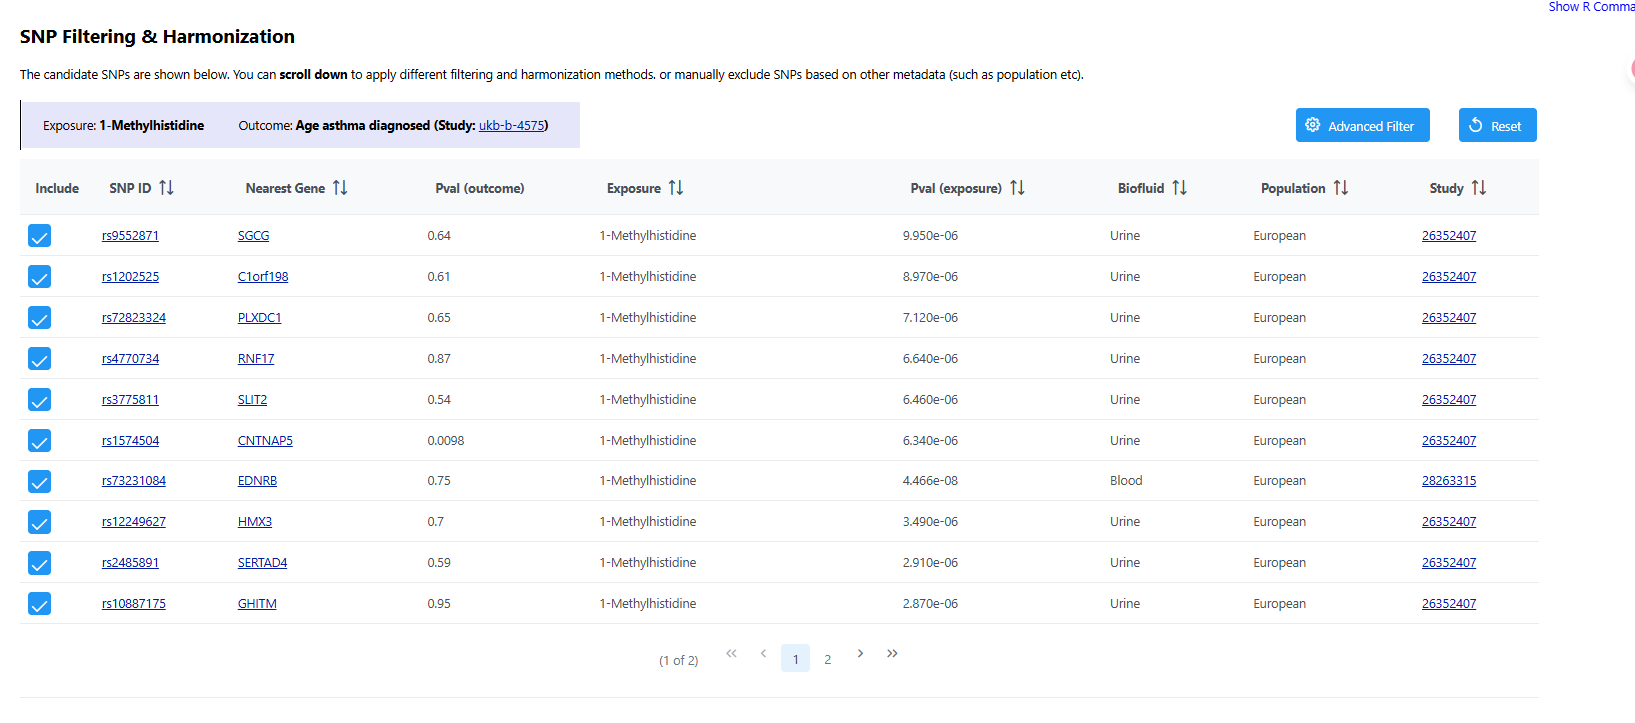
Task: Exclude SNP rs1574504 via its checkbox
Action: pyautogui.click(x=39, y=441)
